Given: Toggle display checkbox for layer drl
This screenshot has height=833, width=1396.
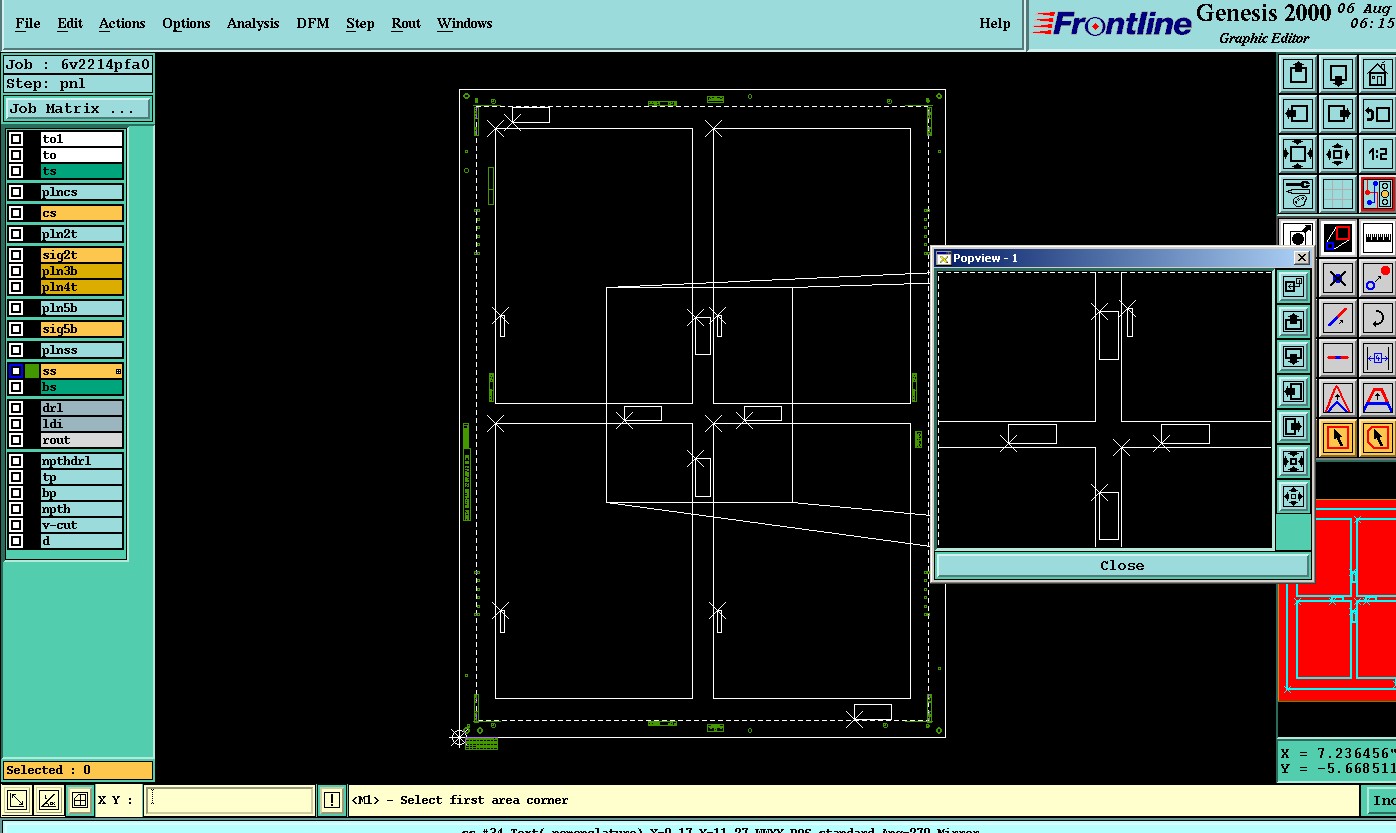Looking at the screenshot, I should coord(16,408).
